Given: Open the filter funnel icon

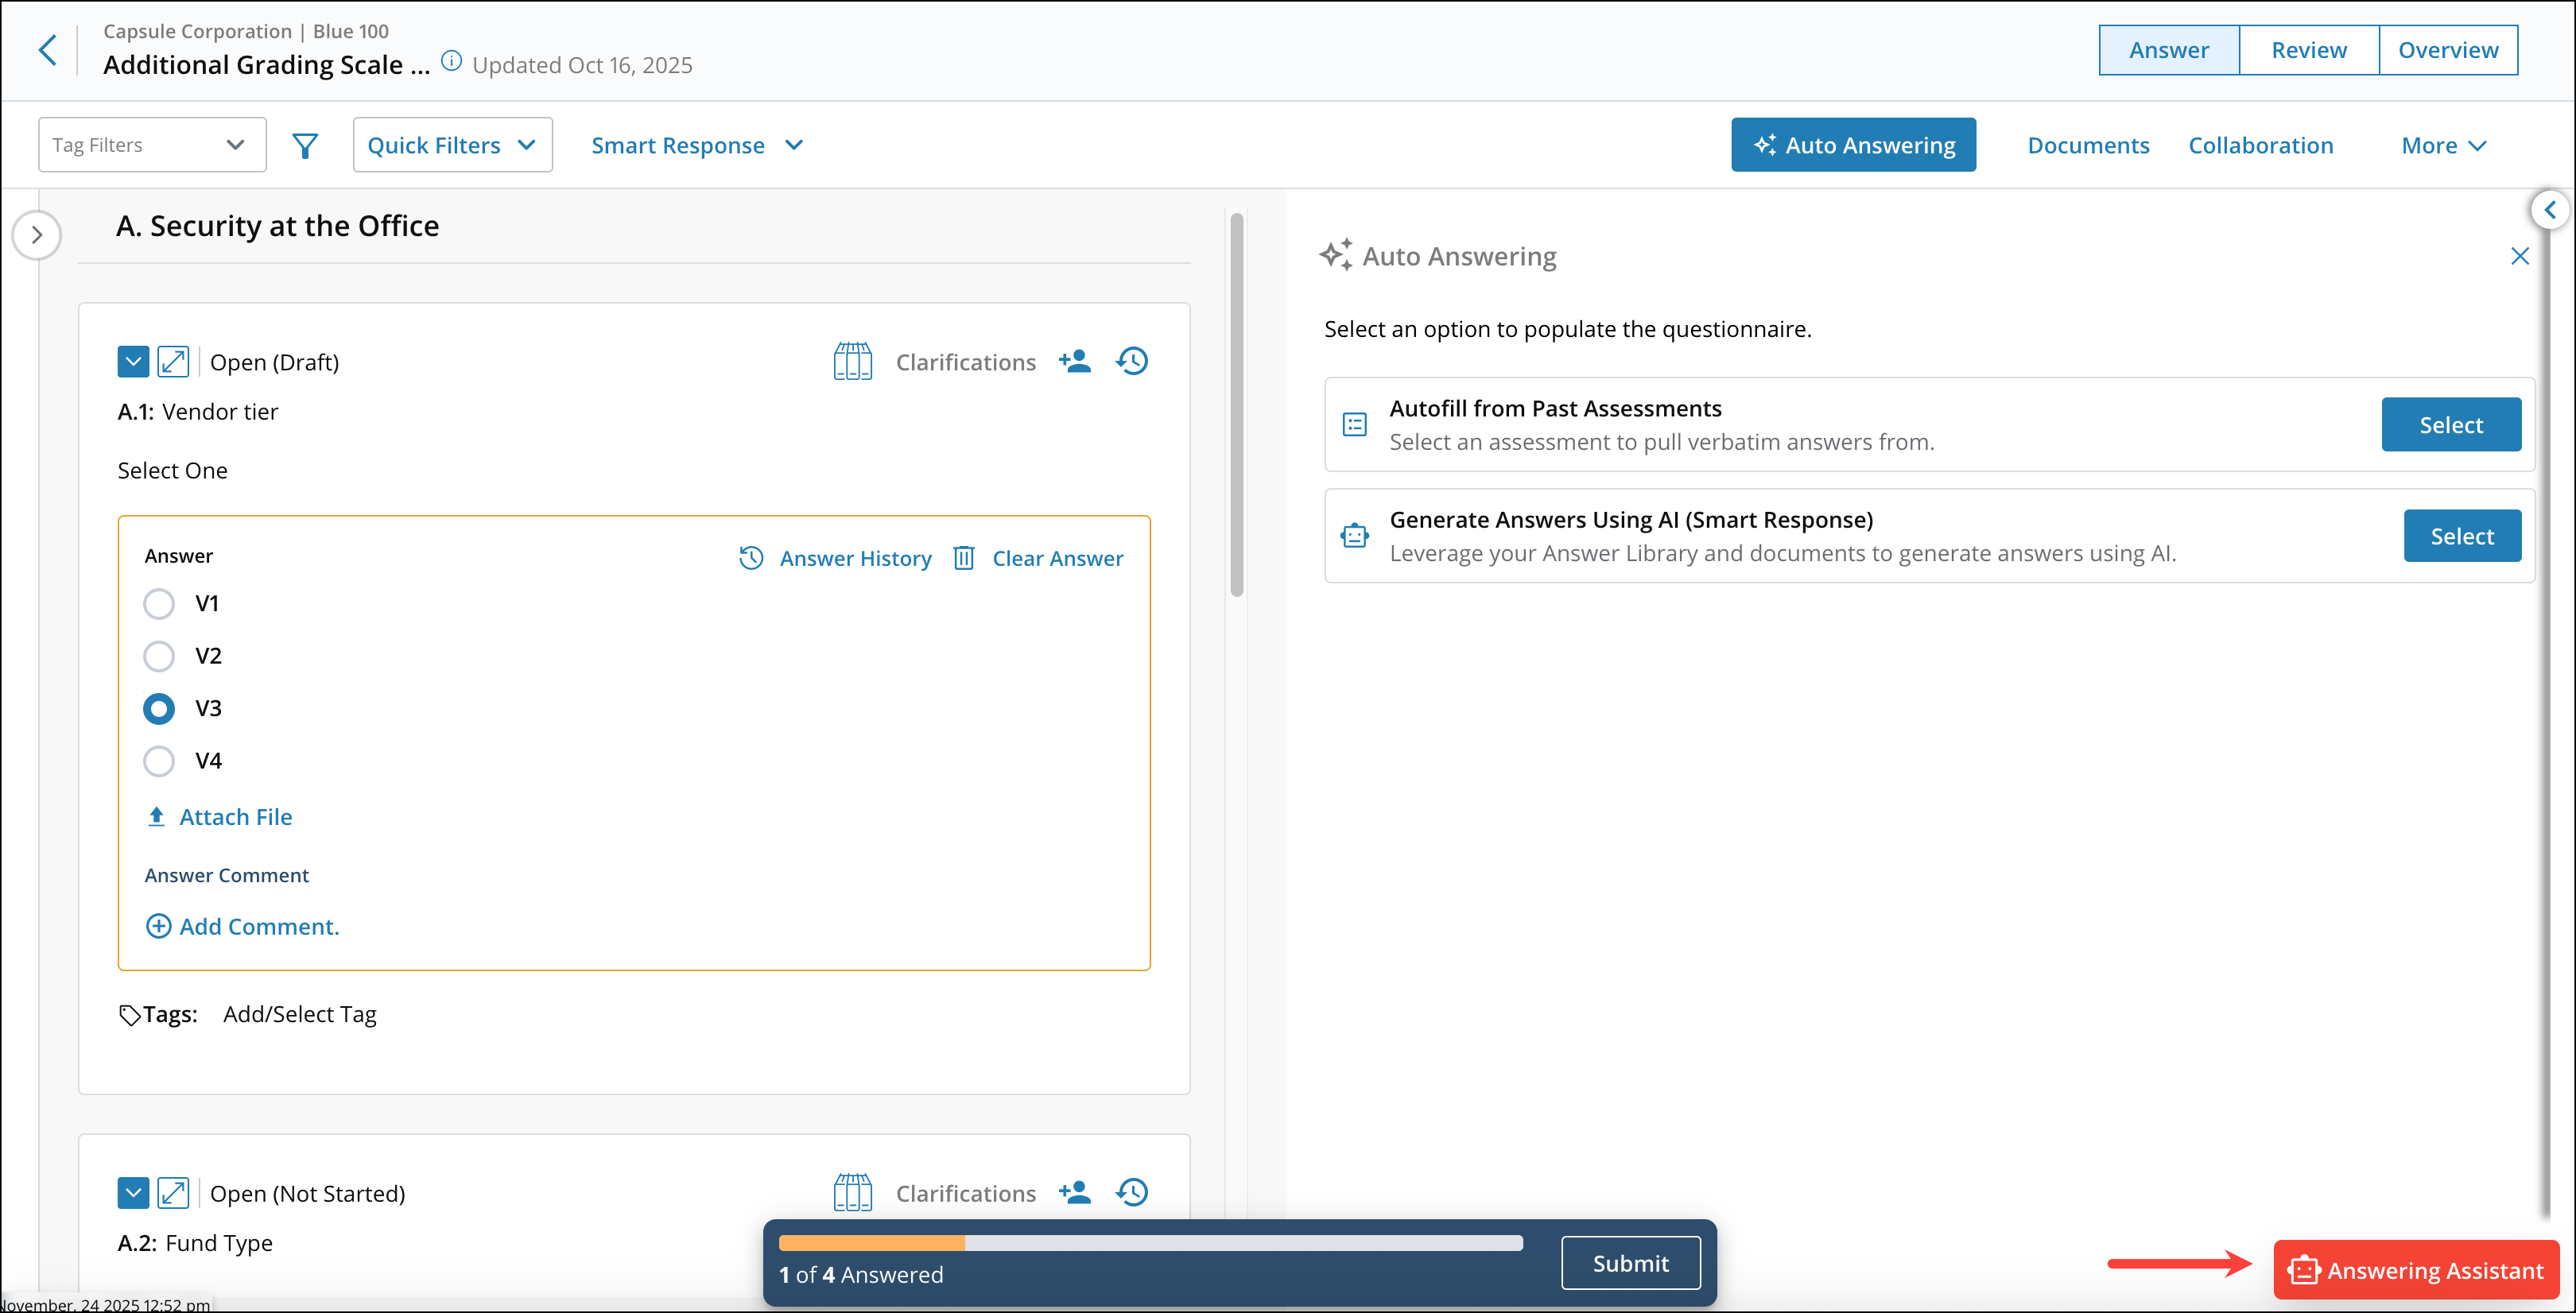Looking at the screenshot, I should pos(305,145).
